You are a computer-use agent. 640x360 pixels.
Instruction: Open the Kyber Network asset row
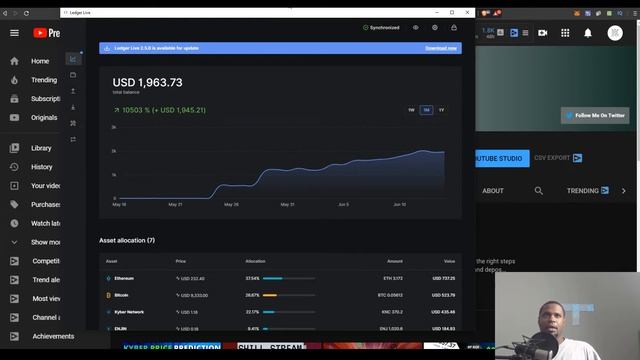tap(280, 312)
